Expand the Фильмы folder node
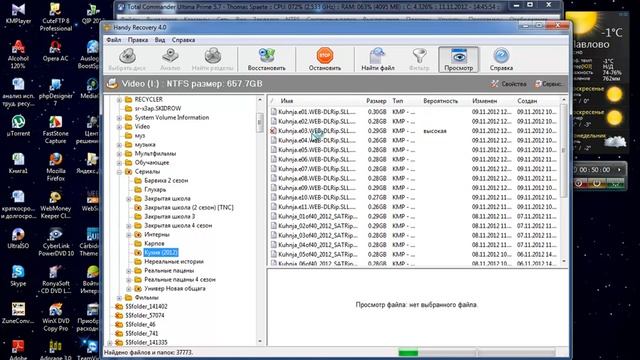The width and height of the screenshot is (640, 360). 119,298
